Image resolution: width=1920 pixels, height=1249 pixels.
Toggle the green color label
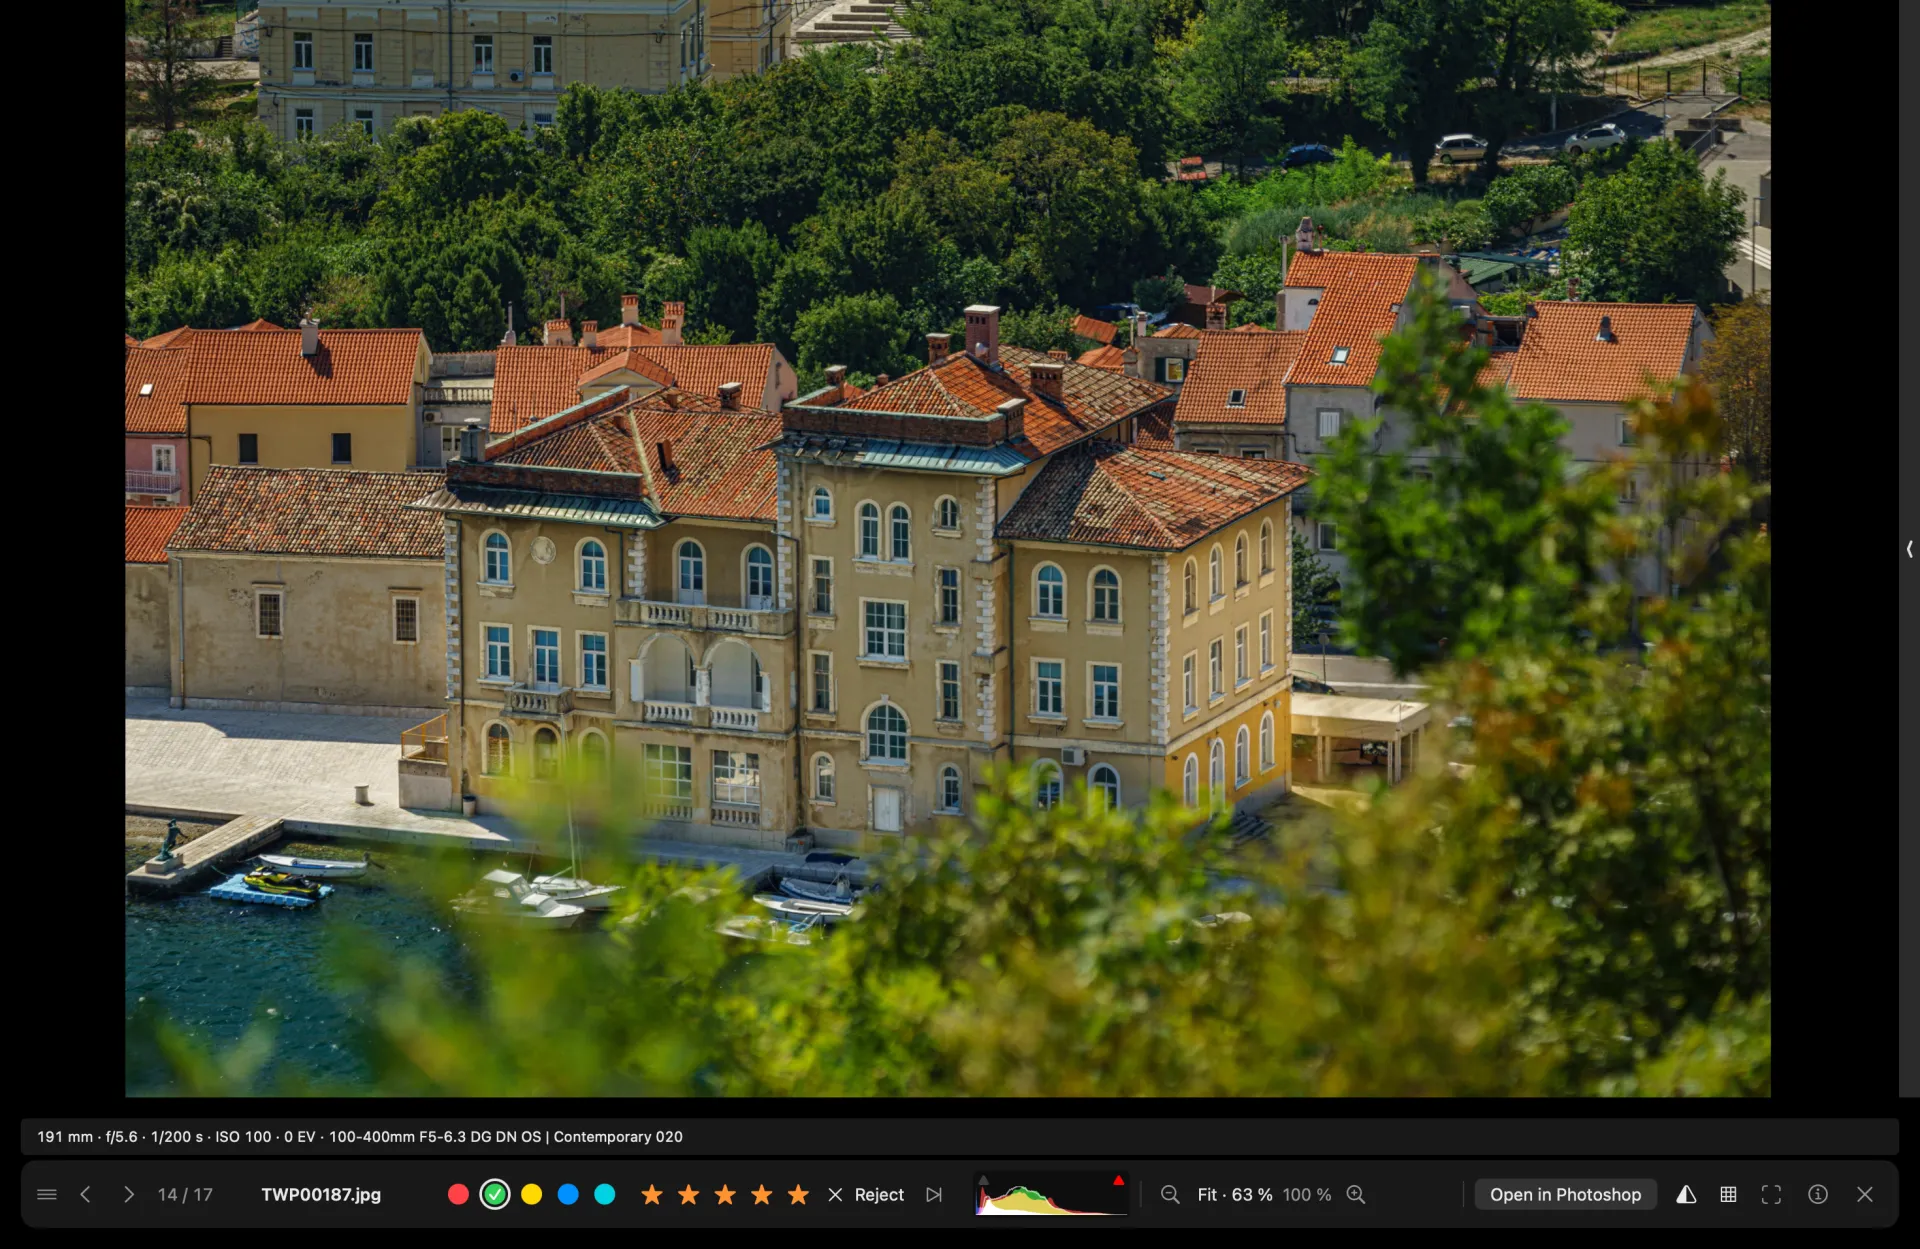[x=495, y=1194]
